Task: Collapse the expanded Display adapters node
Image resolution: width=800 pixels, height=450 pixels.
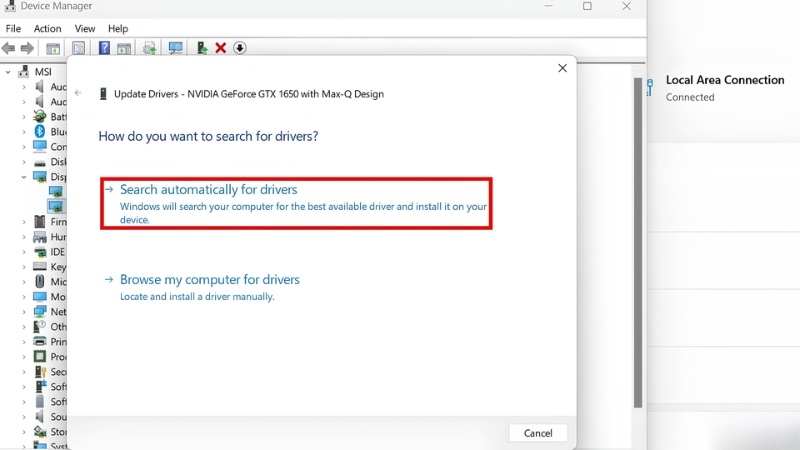Action: (23, 177)
